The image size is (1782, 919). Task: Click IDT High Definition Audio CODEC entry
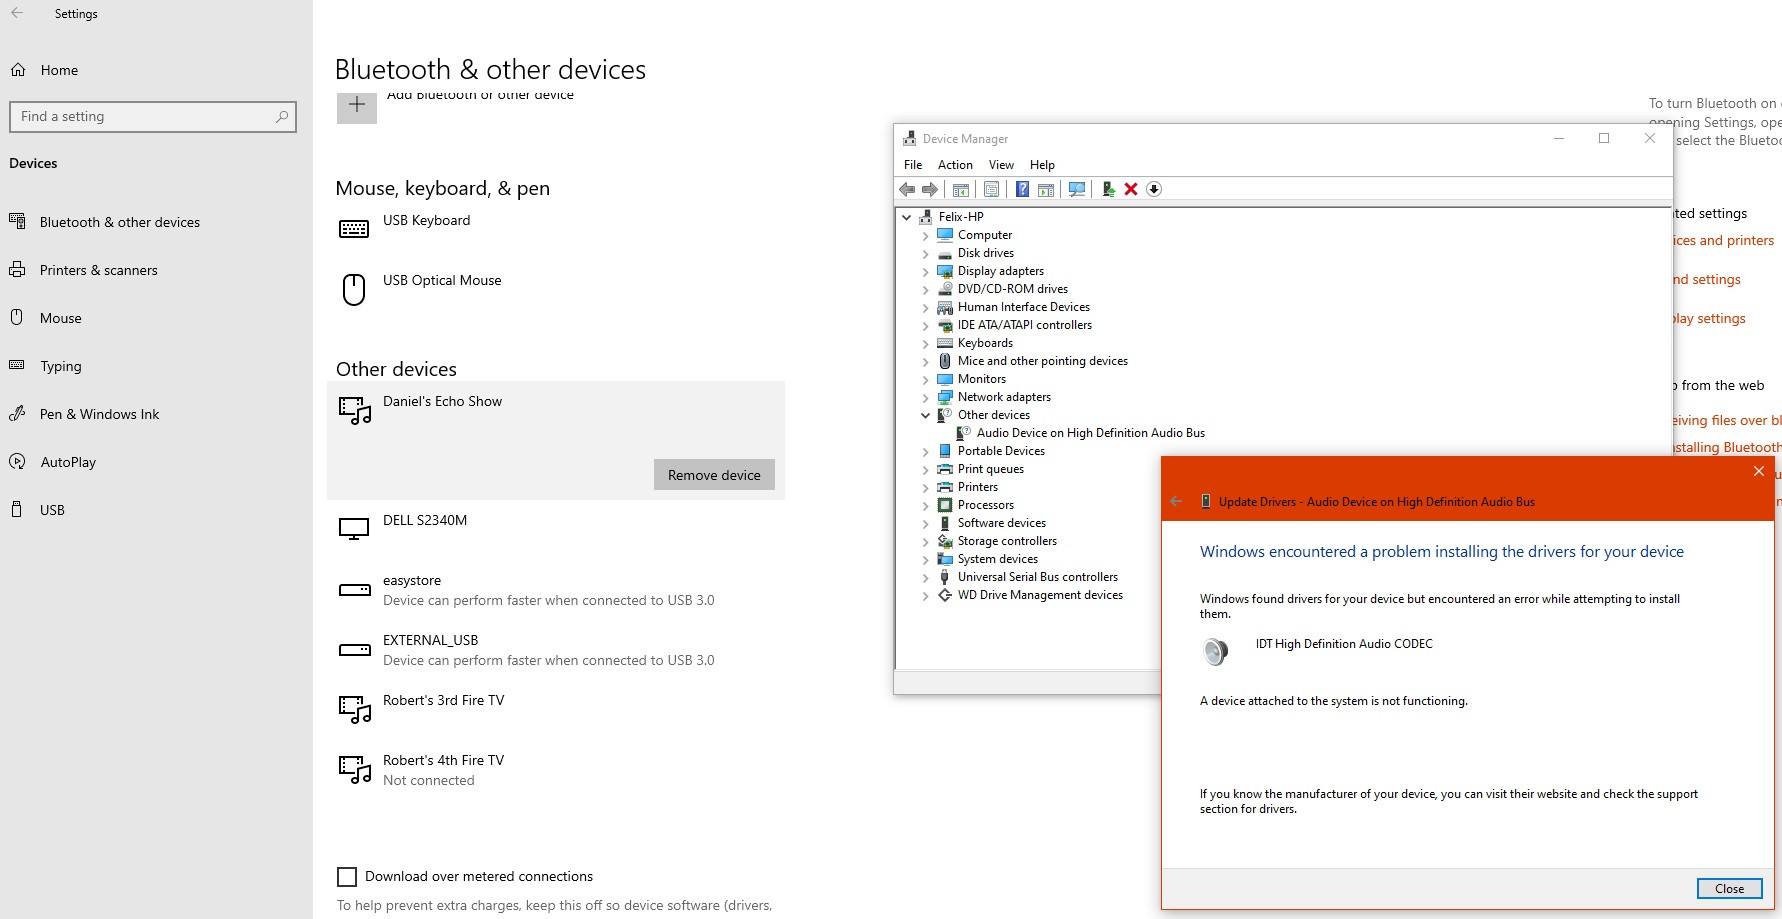point(1344,644)
